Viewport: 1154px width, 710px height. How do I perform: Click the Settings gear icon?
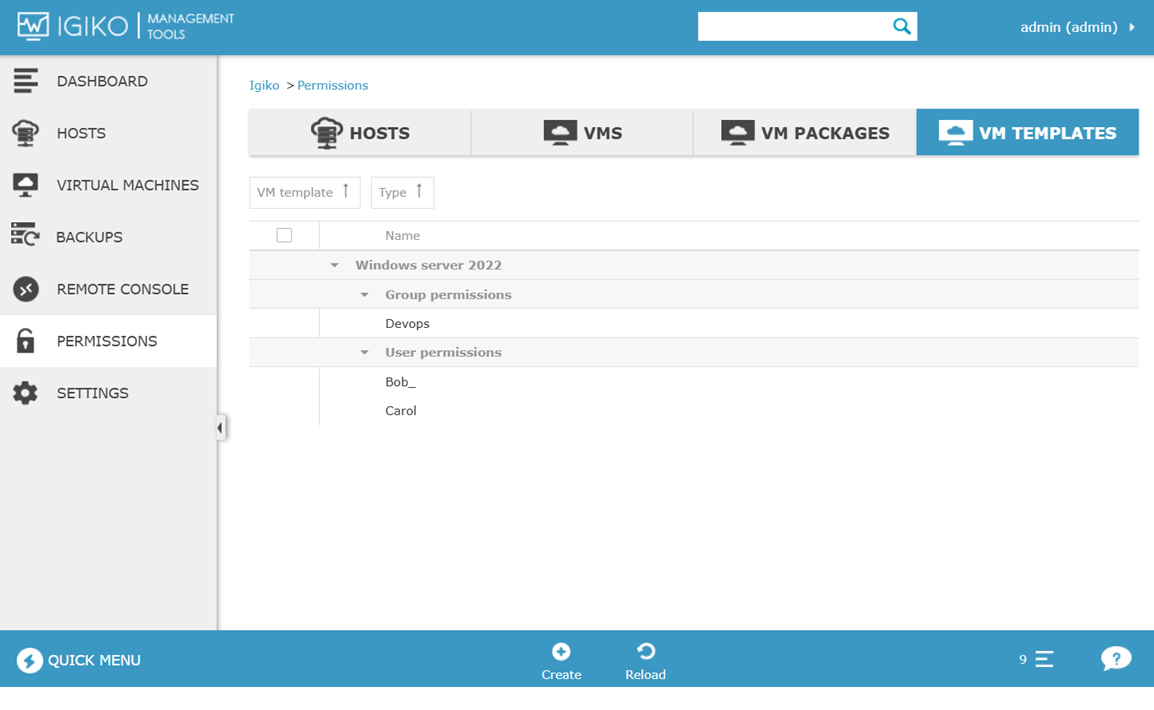26,393
